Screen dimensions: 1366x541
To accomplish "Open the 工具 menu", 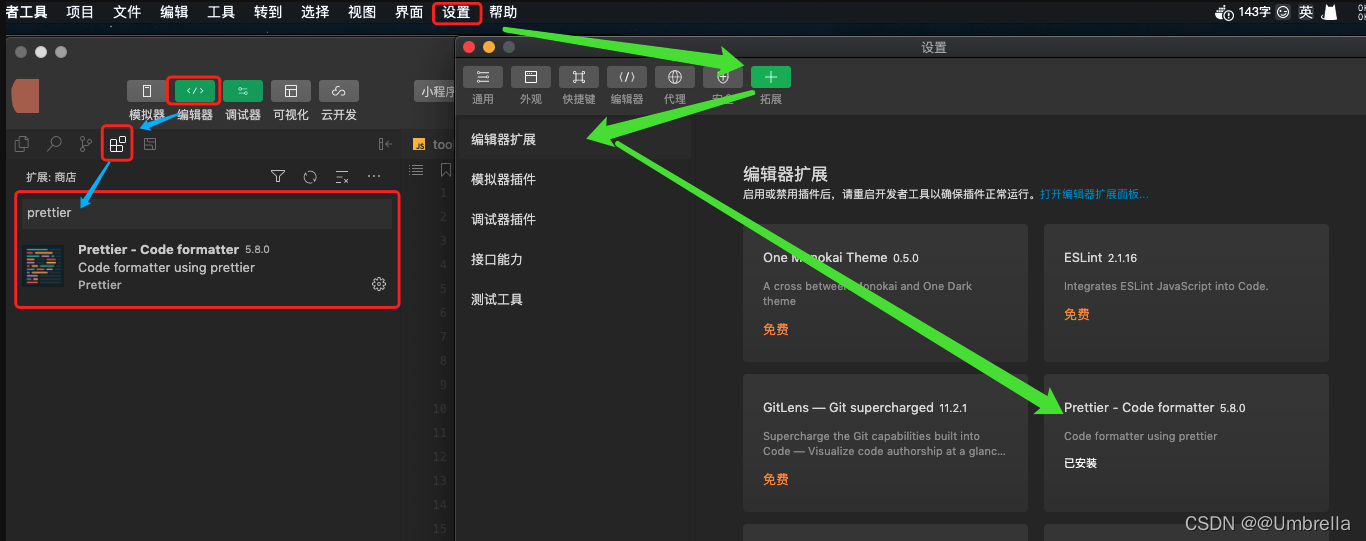I will point(221,12).
